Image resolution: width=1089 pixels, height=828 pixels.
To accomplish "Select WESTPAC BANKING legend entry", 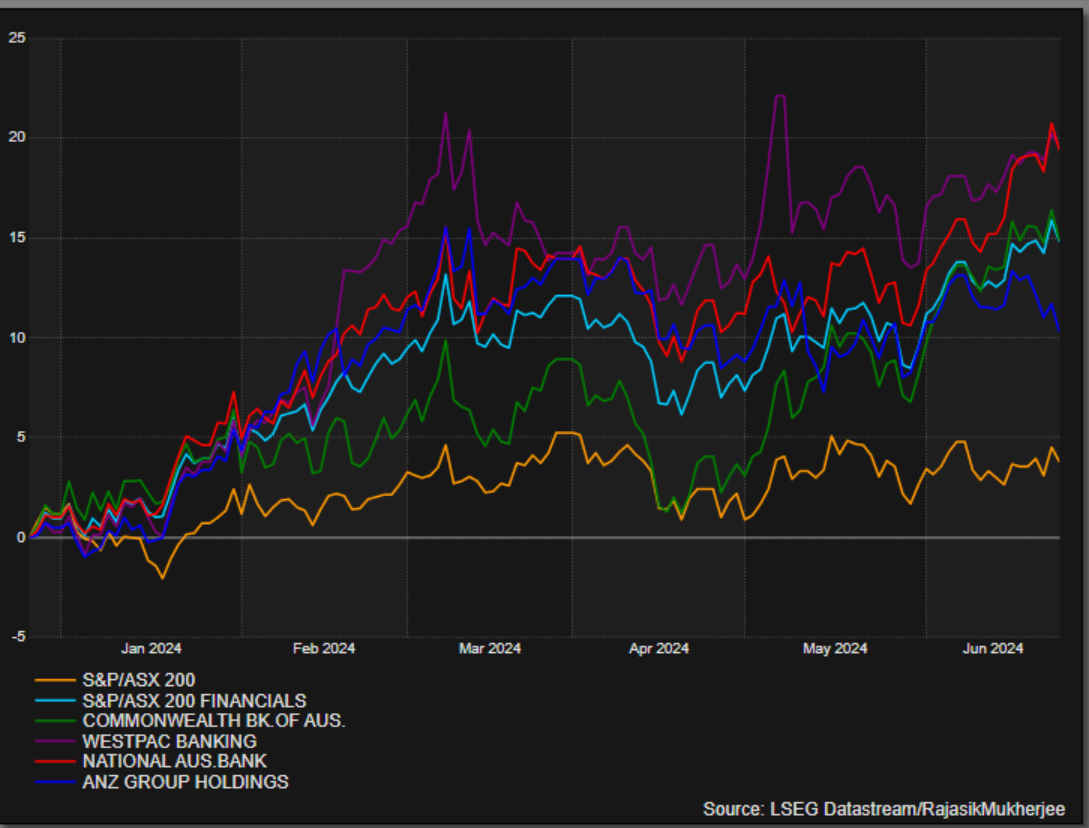I will [169, 741].
